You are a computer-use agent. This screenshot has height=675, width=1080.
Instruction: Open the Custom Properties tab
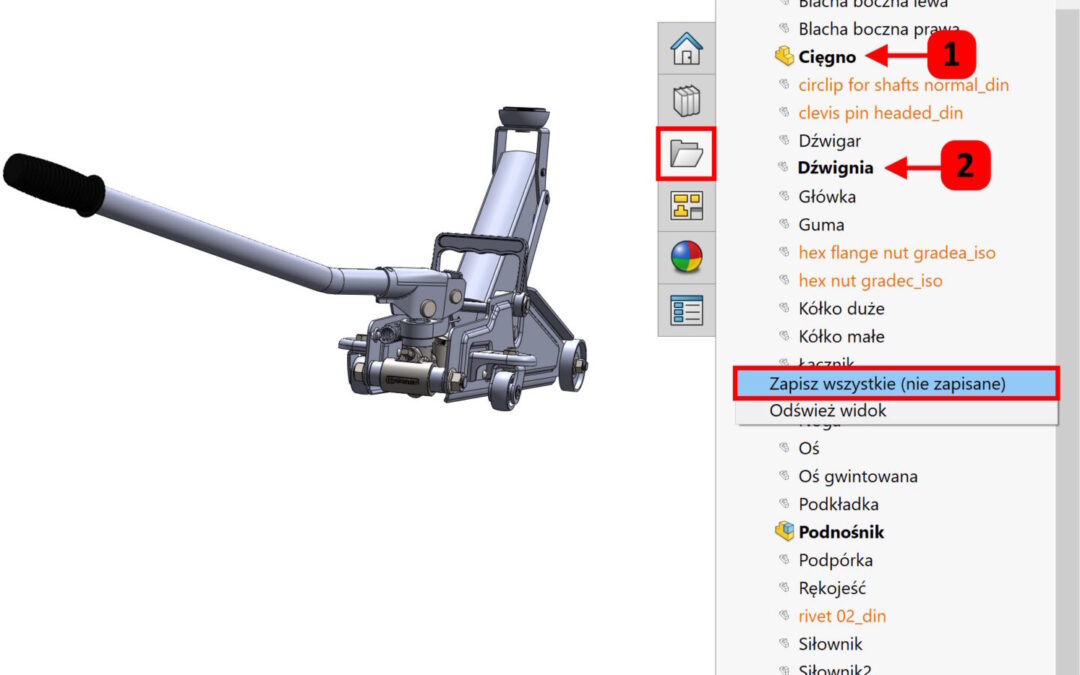point(686,310)
